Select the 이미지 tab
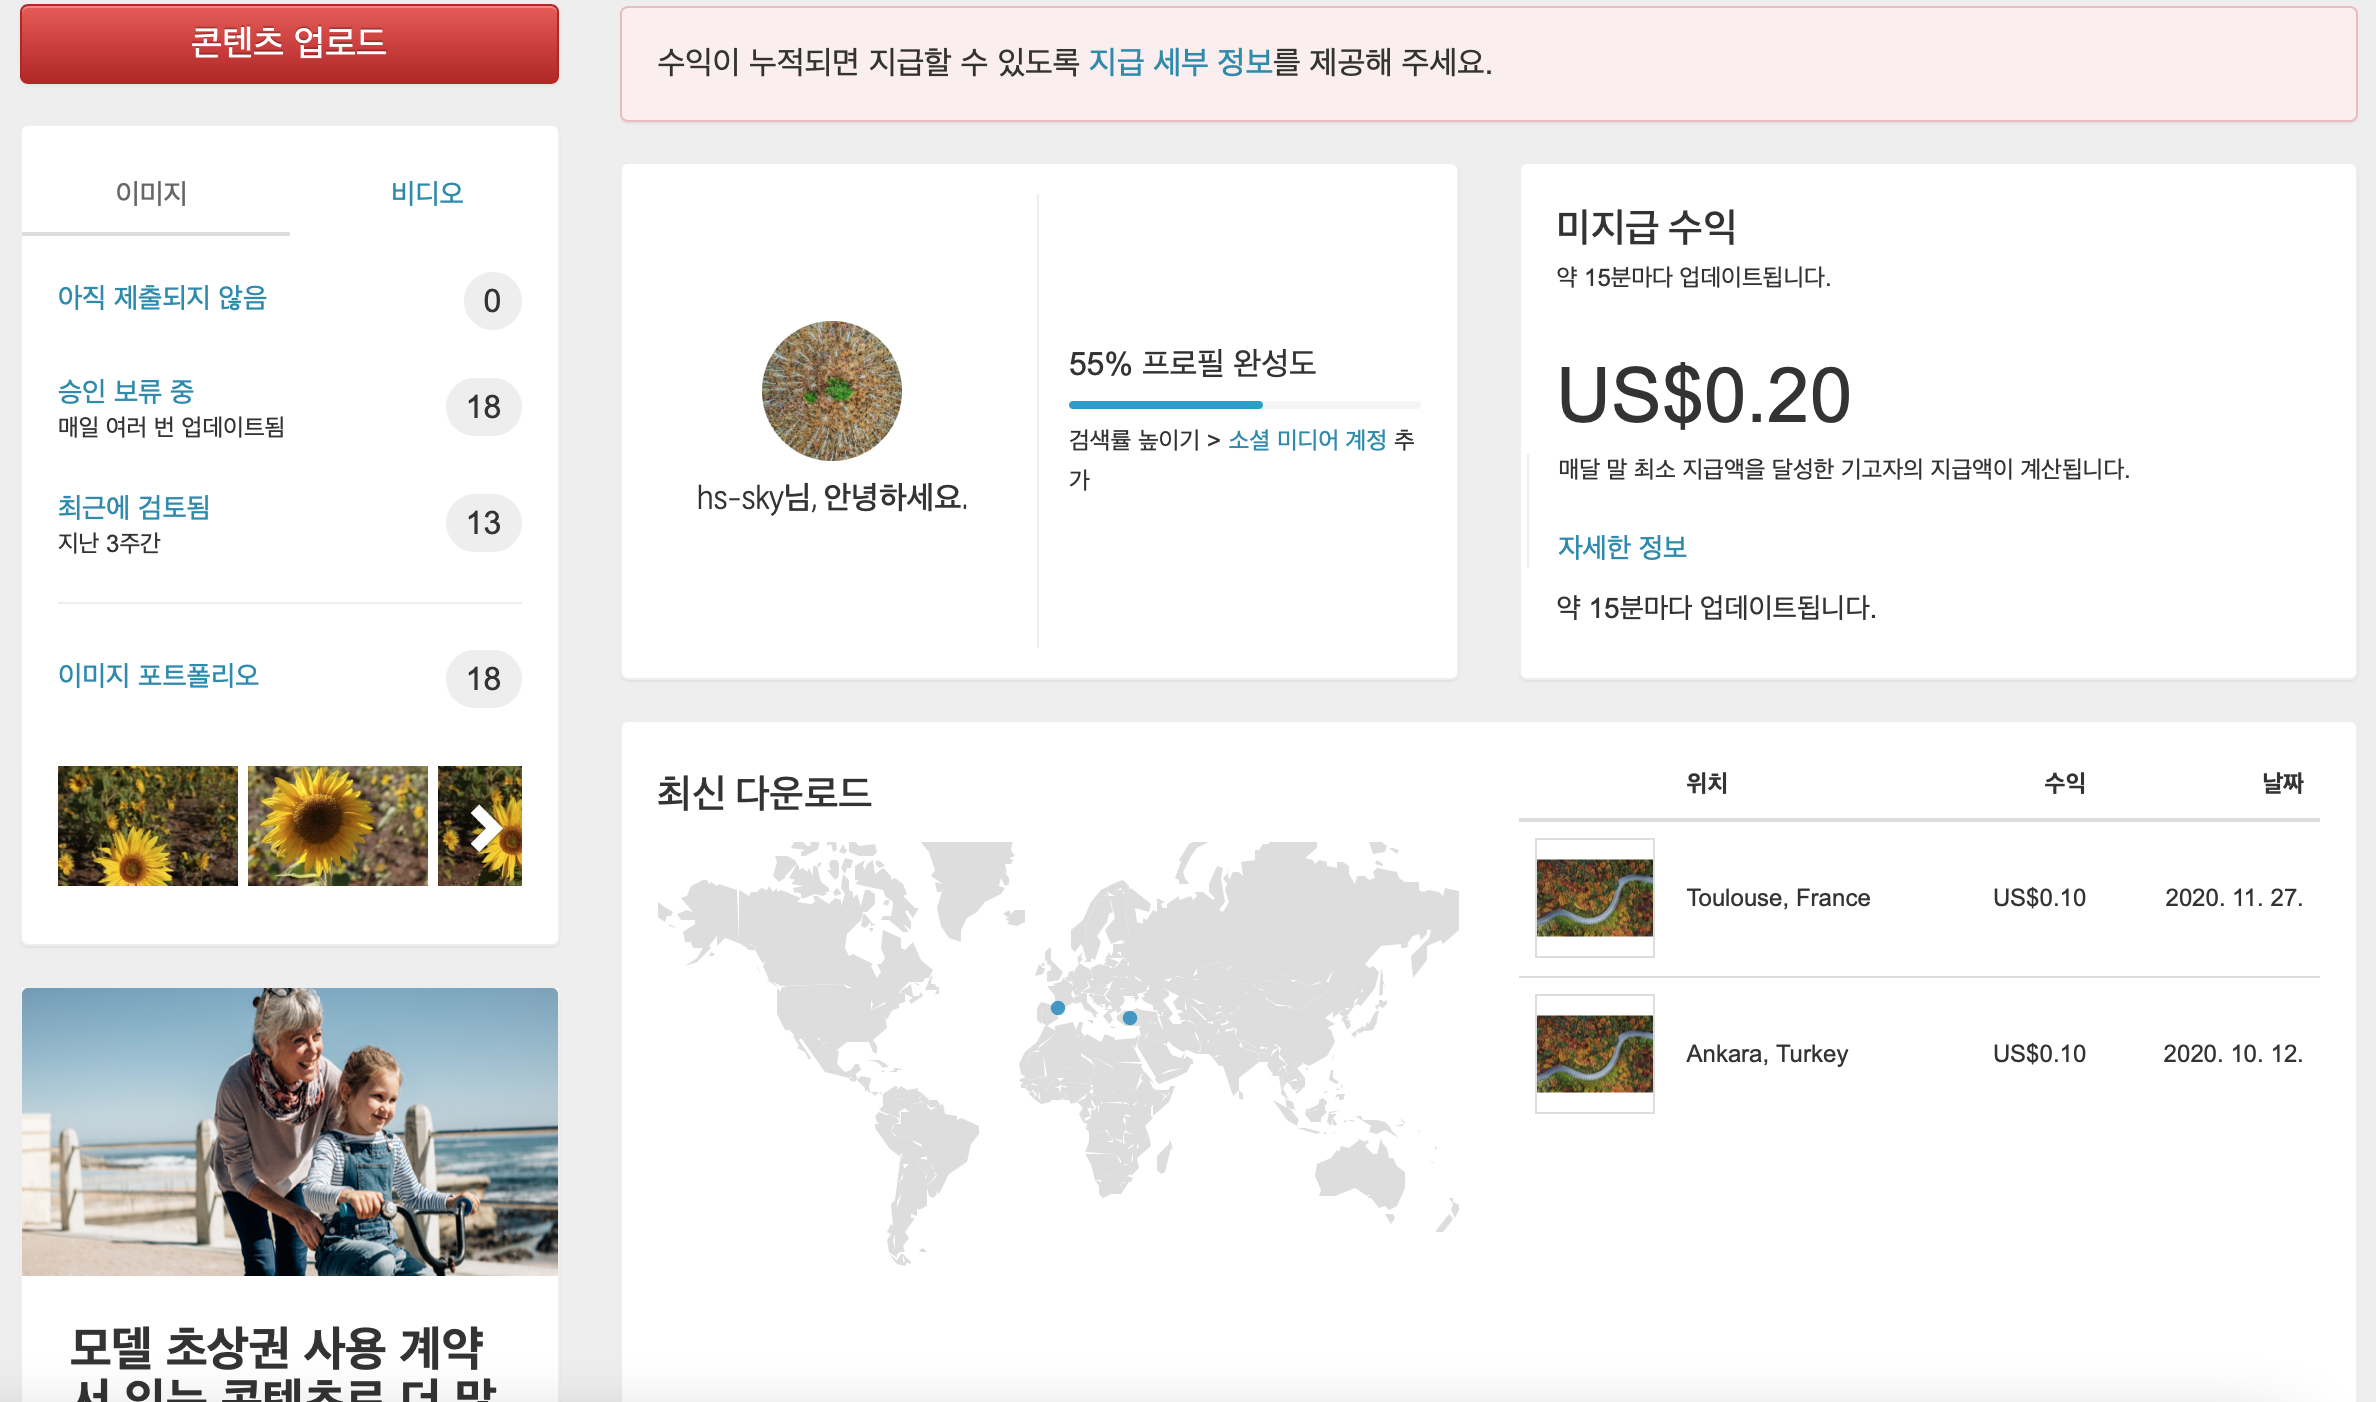Screen dimensions: 2376x1402 (x=152, y=193)
